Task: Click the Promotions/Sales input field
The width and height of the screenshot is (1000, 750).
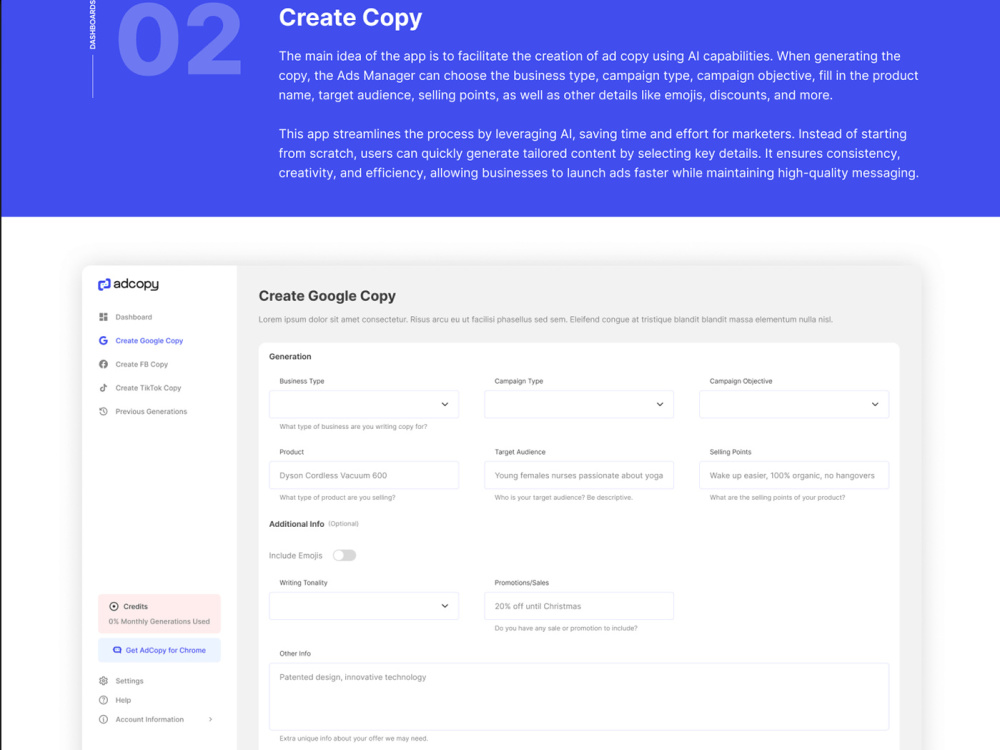Action: (x=578, y=606)
